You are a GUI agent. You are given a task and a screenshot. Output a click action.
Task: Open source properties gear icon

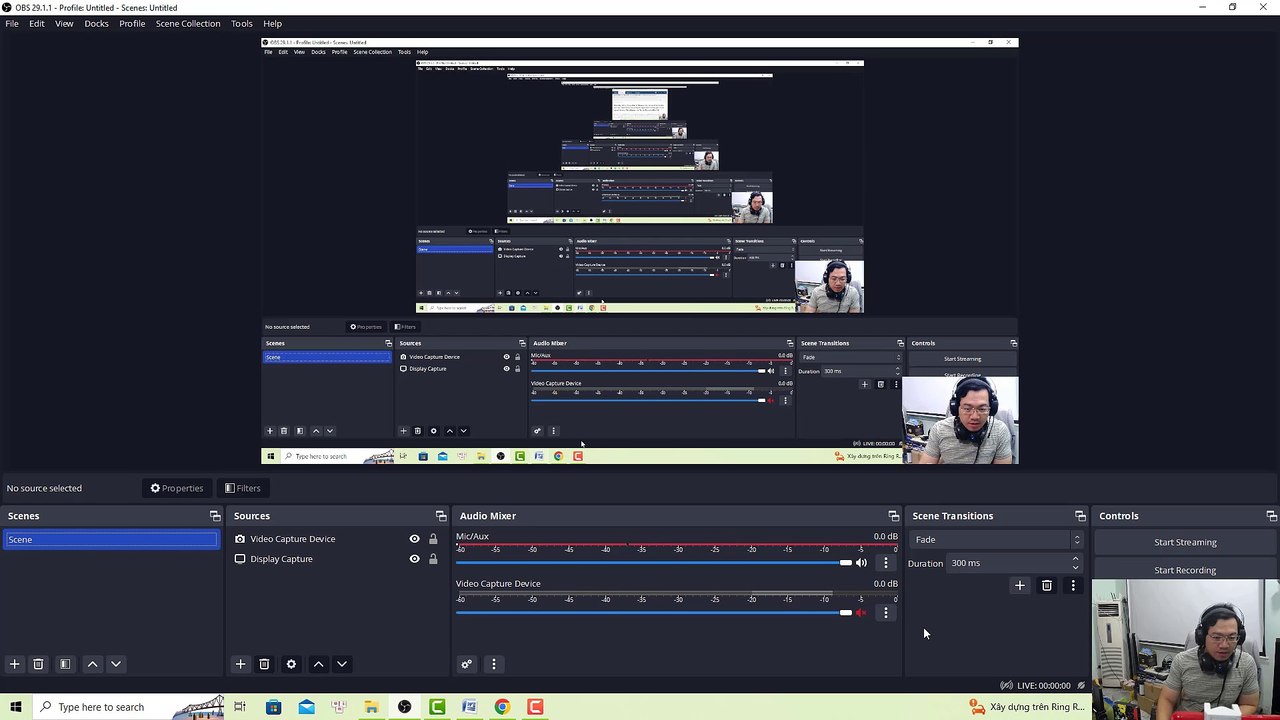[291, 664]
